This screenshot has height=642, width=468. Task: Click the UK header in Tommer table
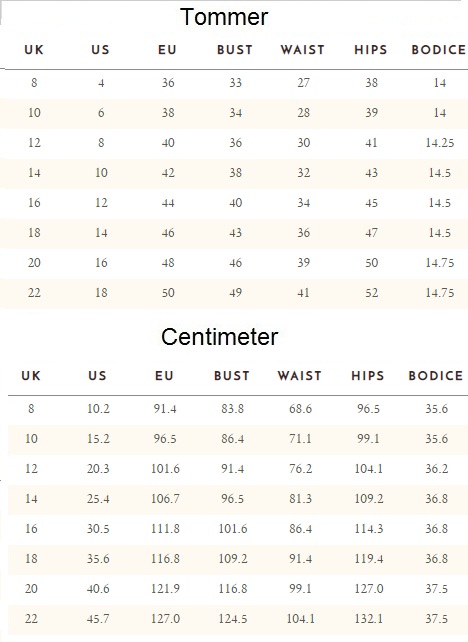pos(34,50)
